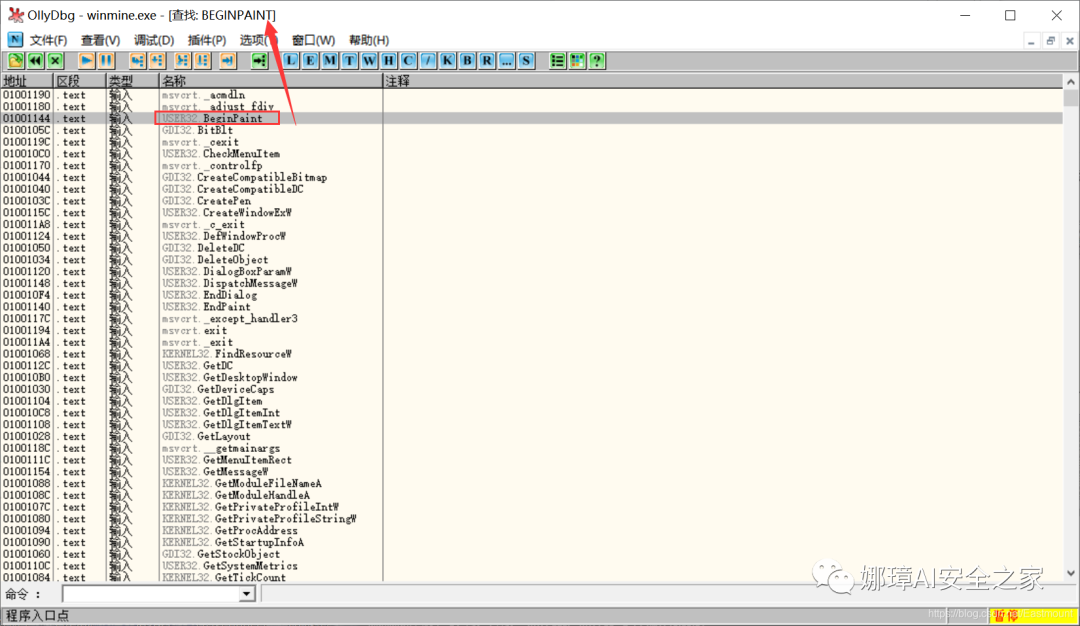Click the Restart program rewind icon

click(36, 61)
